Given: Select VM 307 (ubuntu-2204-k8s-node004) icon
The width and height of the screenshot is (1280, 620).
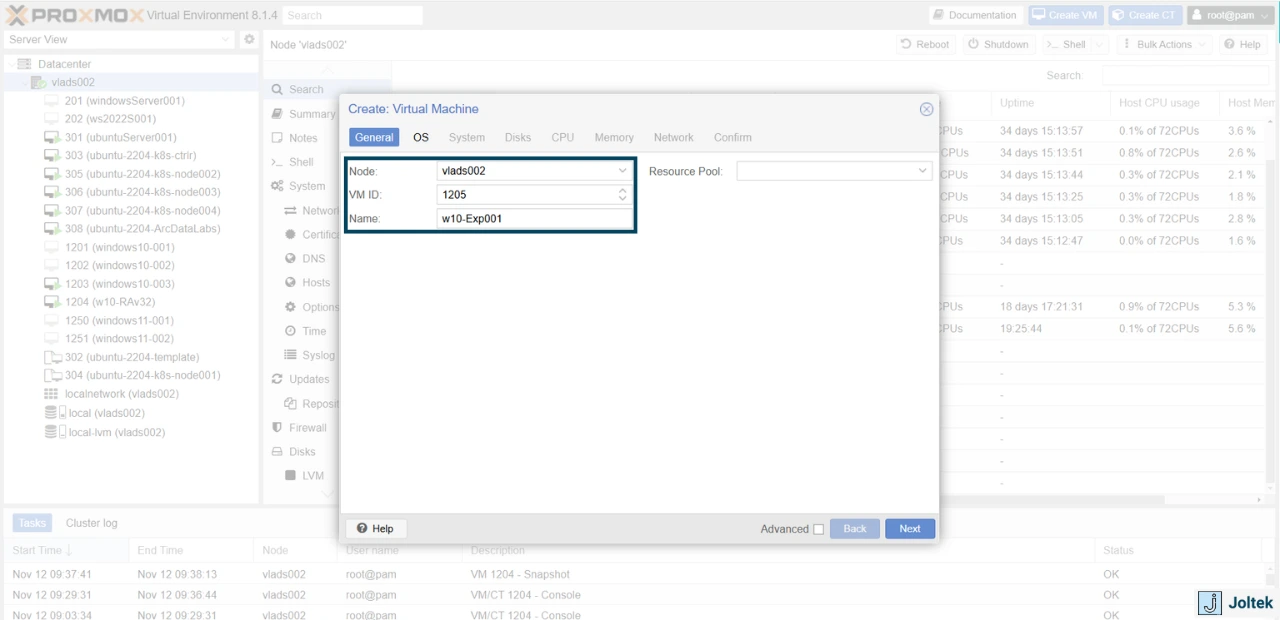Looking at the screenshot, I should tap(52, 211).
